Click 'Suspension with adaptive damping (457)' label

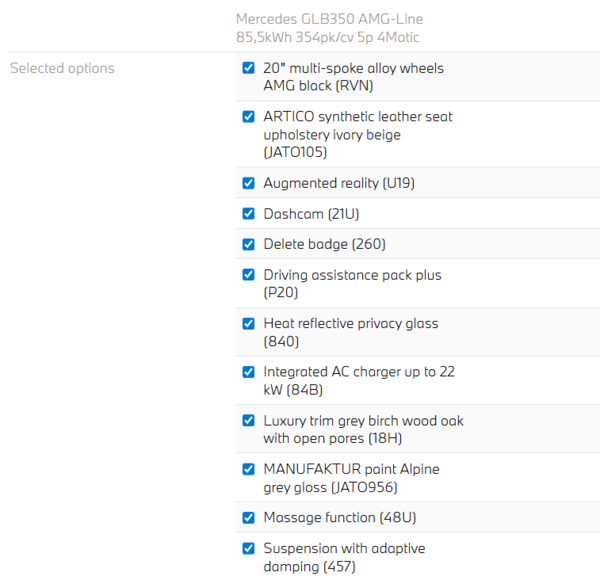344,557
